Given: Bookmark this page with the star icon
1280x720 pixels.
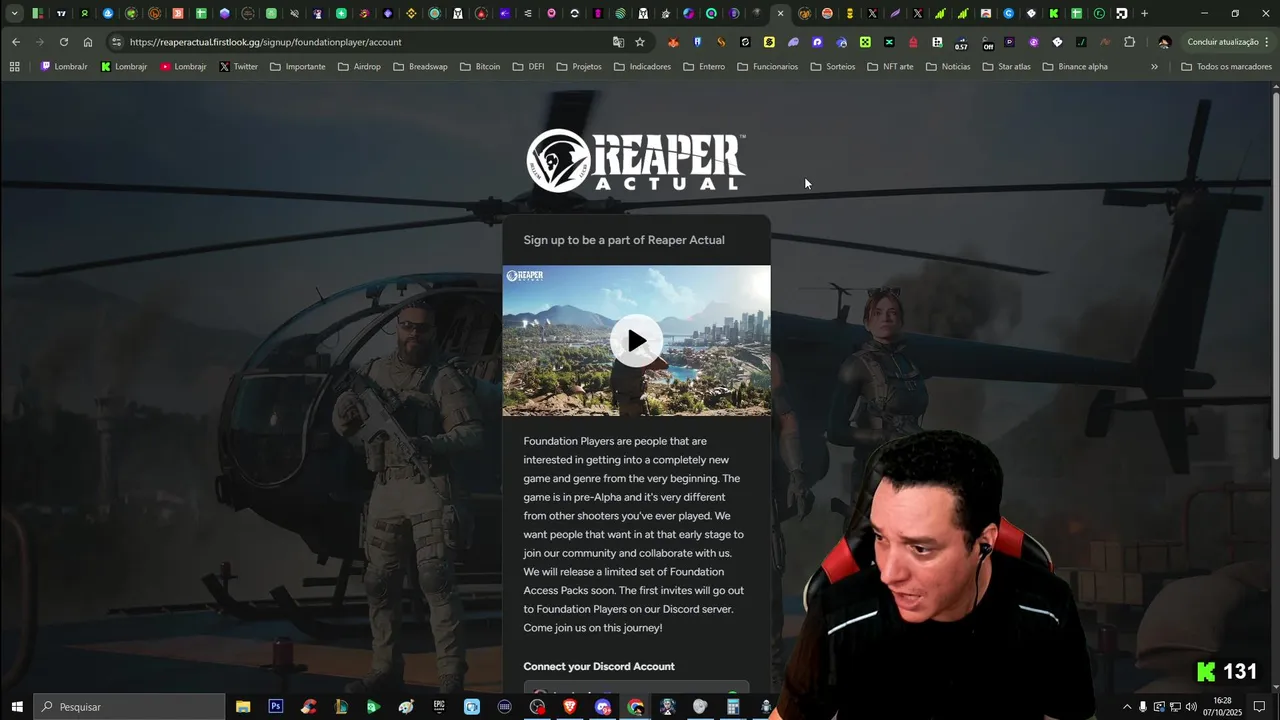Looking at the screenshot, I should 640,42.
